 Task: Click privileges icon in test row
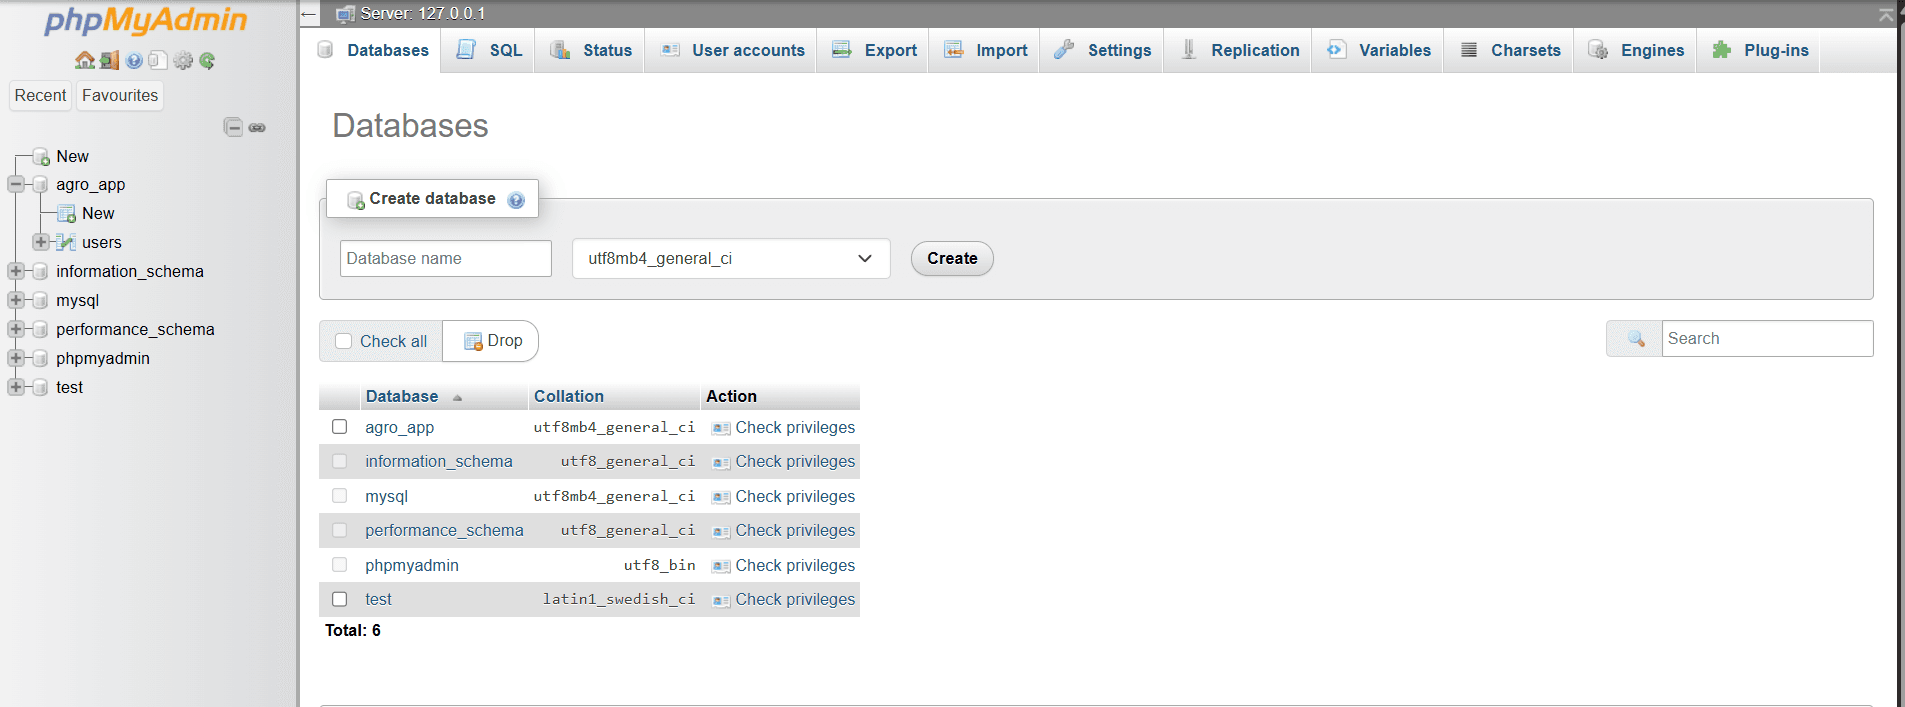click(x=721, y=600)
